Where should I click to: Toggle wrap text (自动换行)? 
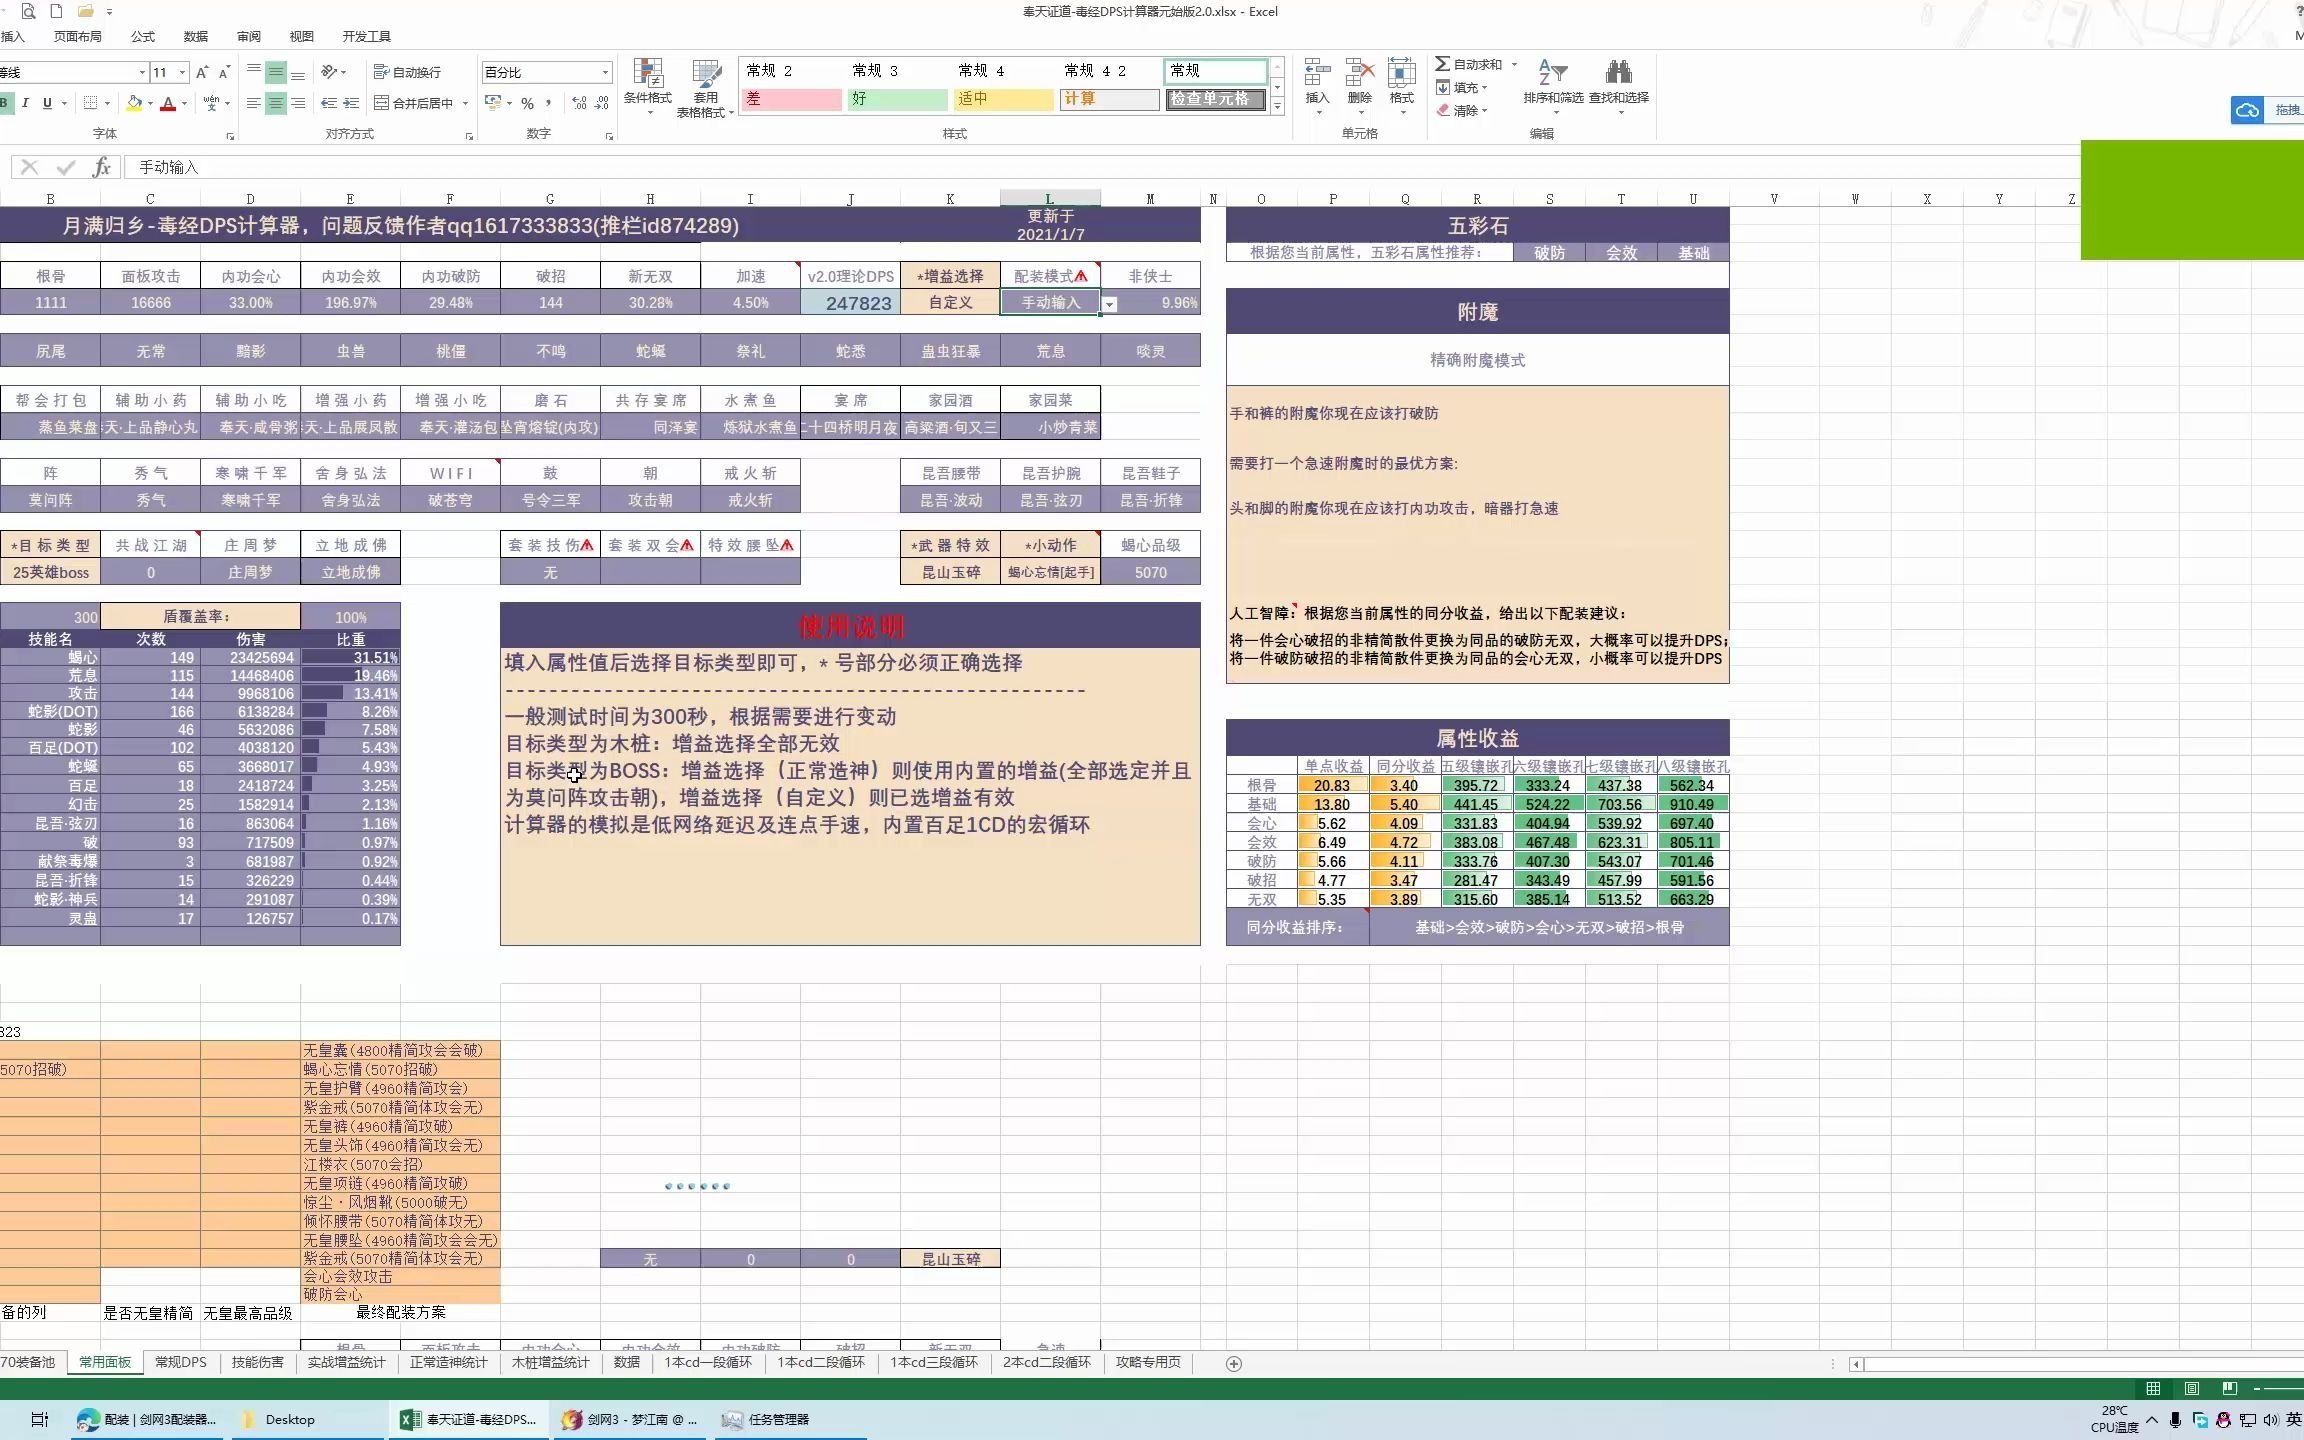pyautogui.click(x=408, y=72)
